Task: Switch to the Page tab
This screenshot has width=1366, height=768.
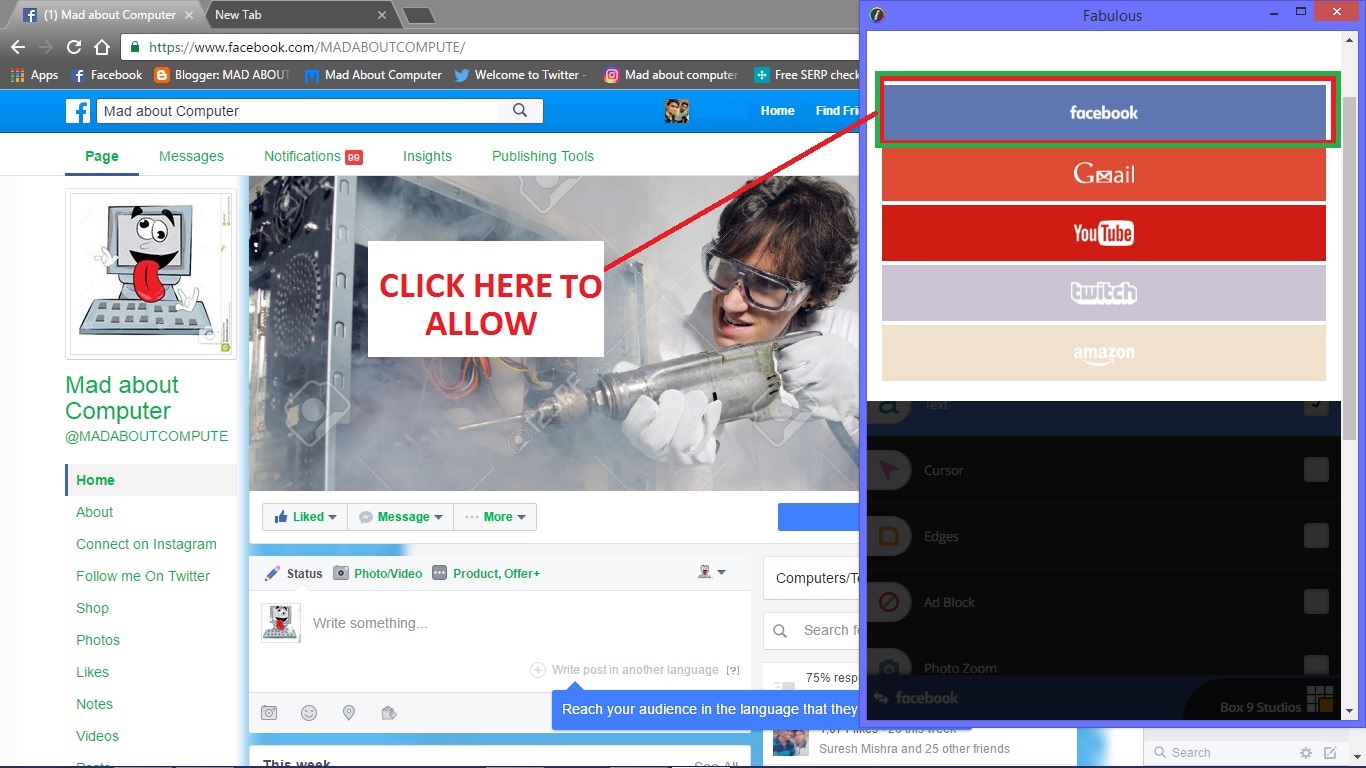Action: point(102,156)
